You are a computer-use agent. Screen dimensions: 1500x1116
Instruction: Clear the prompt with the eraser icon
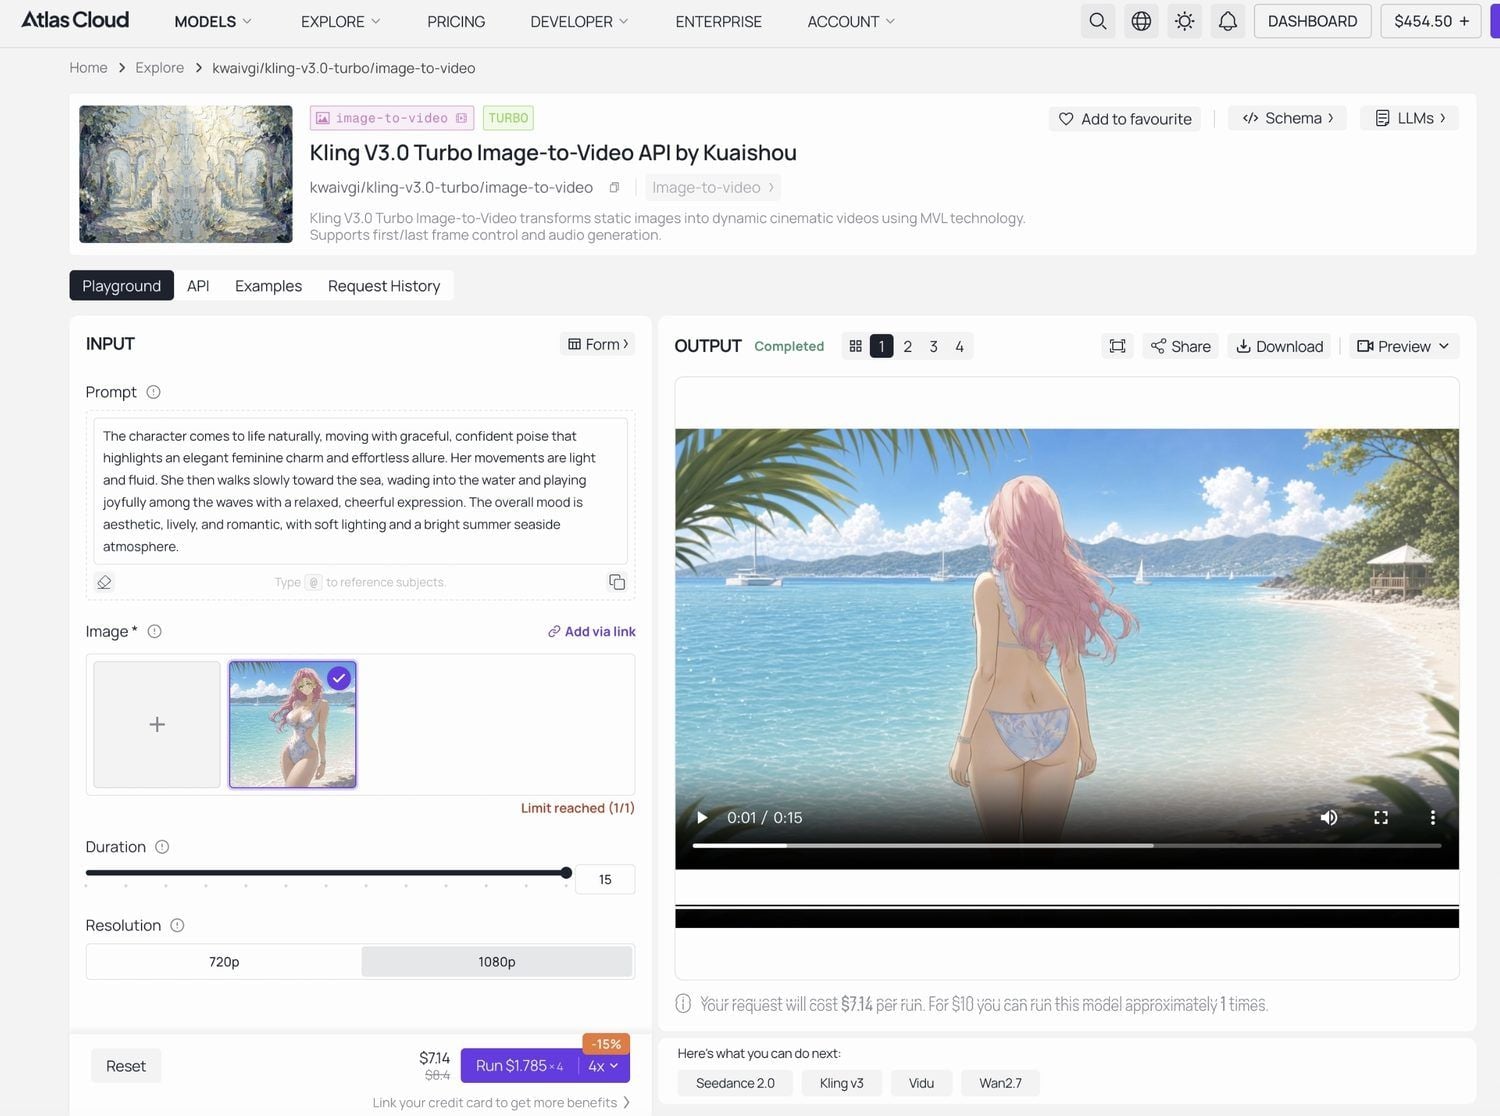pos(104,582)
